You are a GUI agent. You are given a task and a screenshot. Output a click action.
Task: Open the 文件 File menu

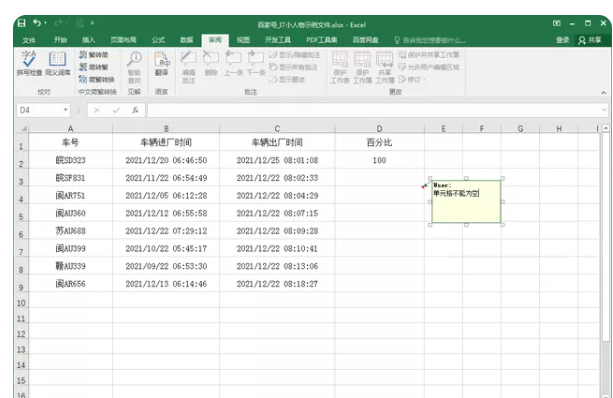(x=29, y=40)
